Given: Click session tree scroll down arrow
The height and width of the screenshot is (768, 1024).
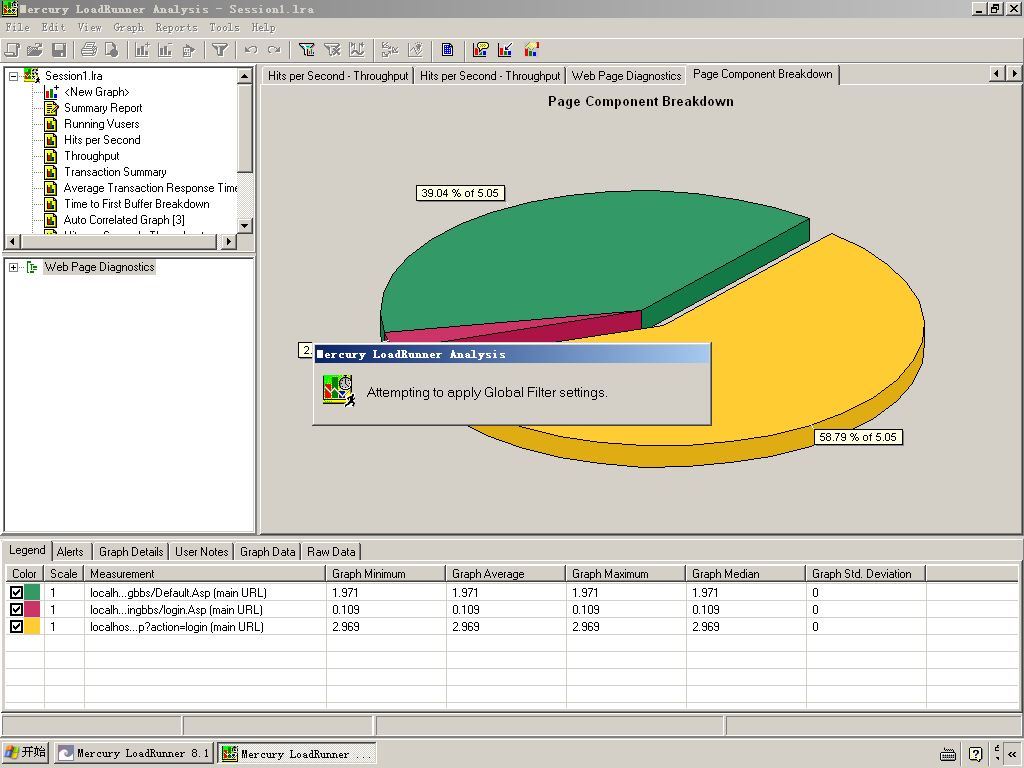Looking at the screenshot, I should (244, 225).
